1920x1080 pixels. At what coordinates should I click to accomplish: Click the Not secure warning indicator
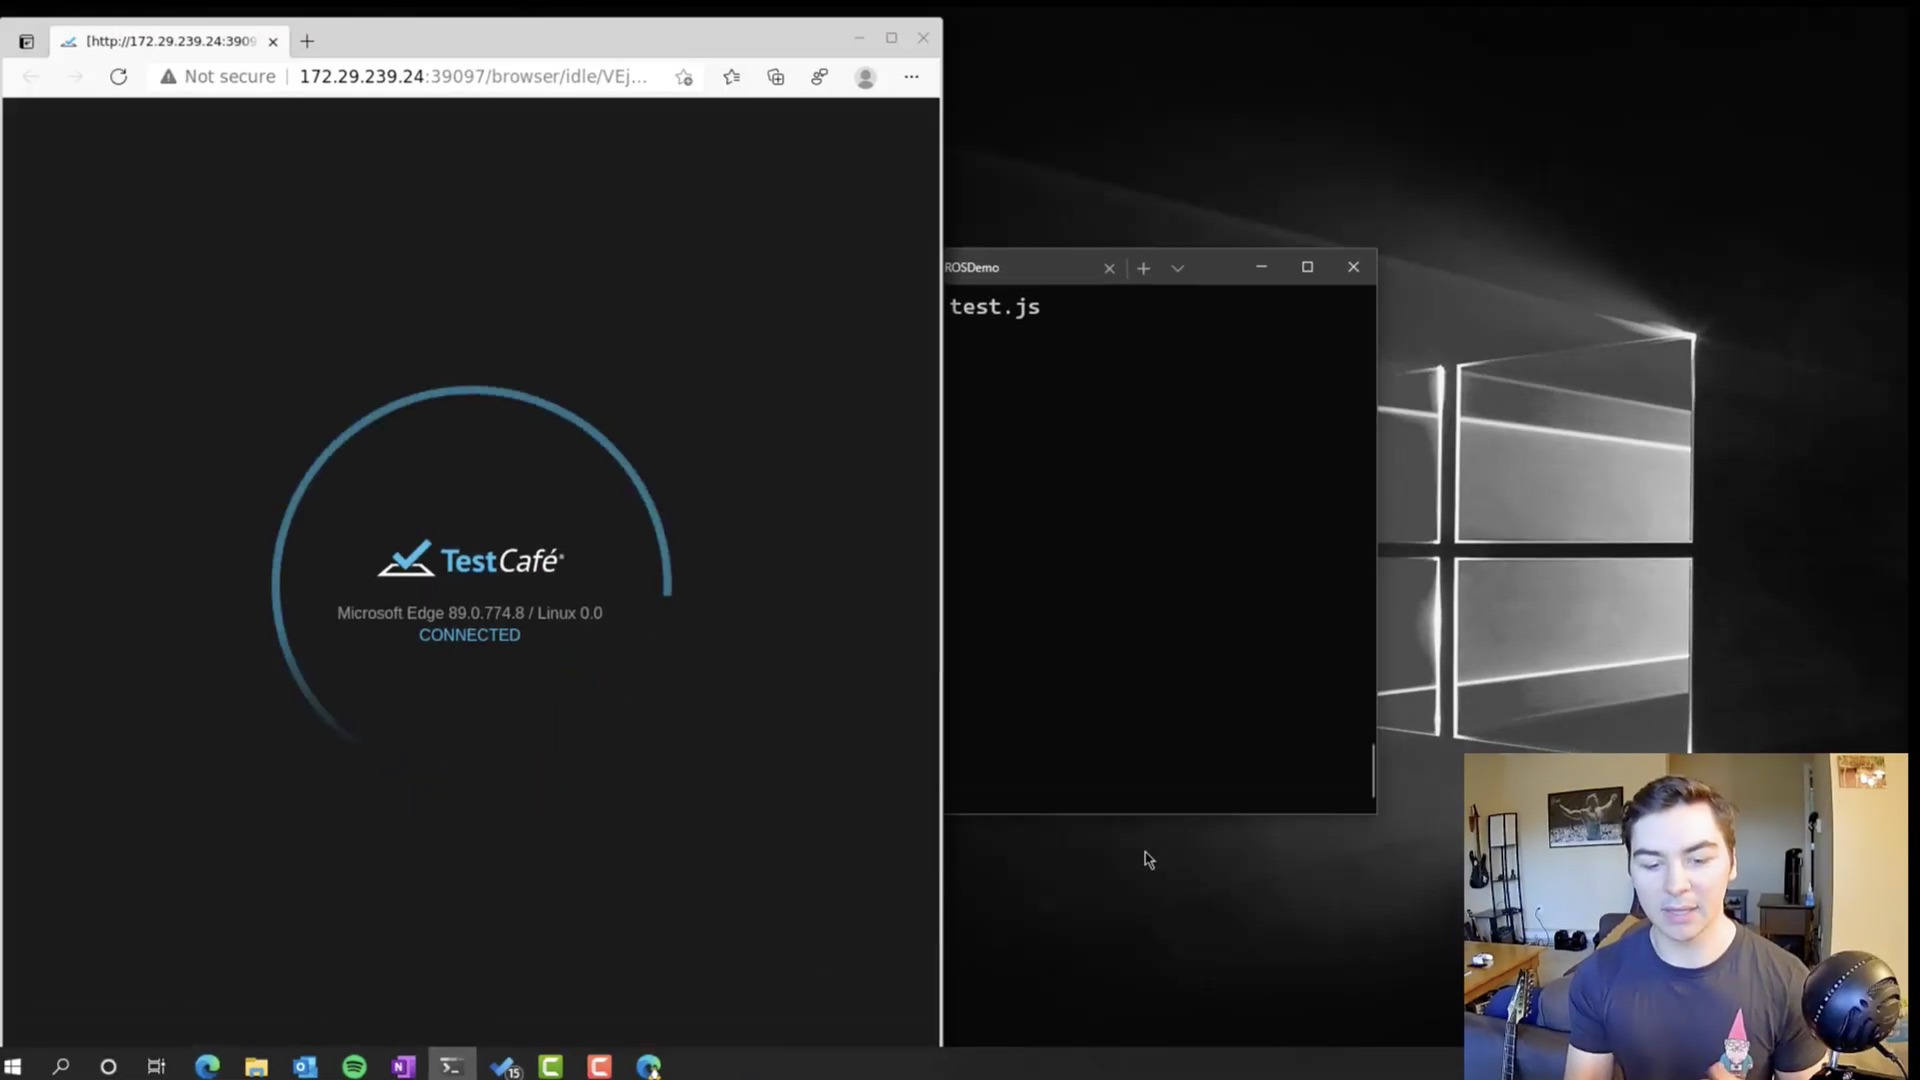(x=217, y=76)
